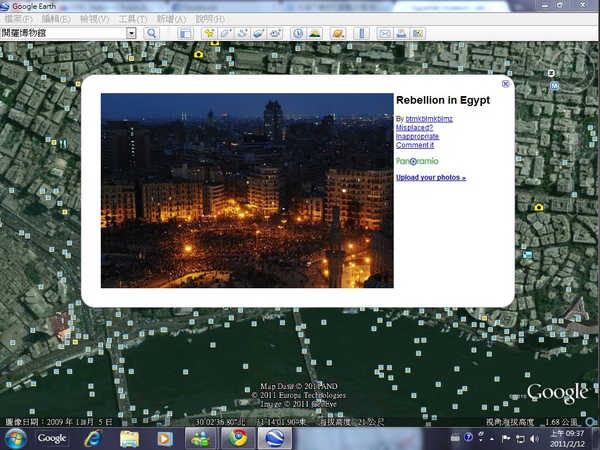This screenshot has width=600, height=450.
Task: View in Google Maps toolbar icon
Action: [417, 33]
